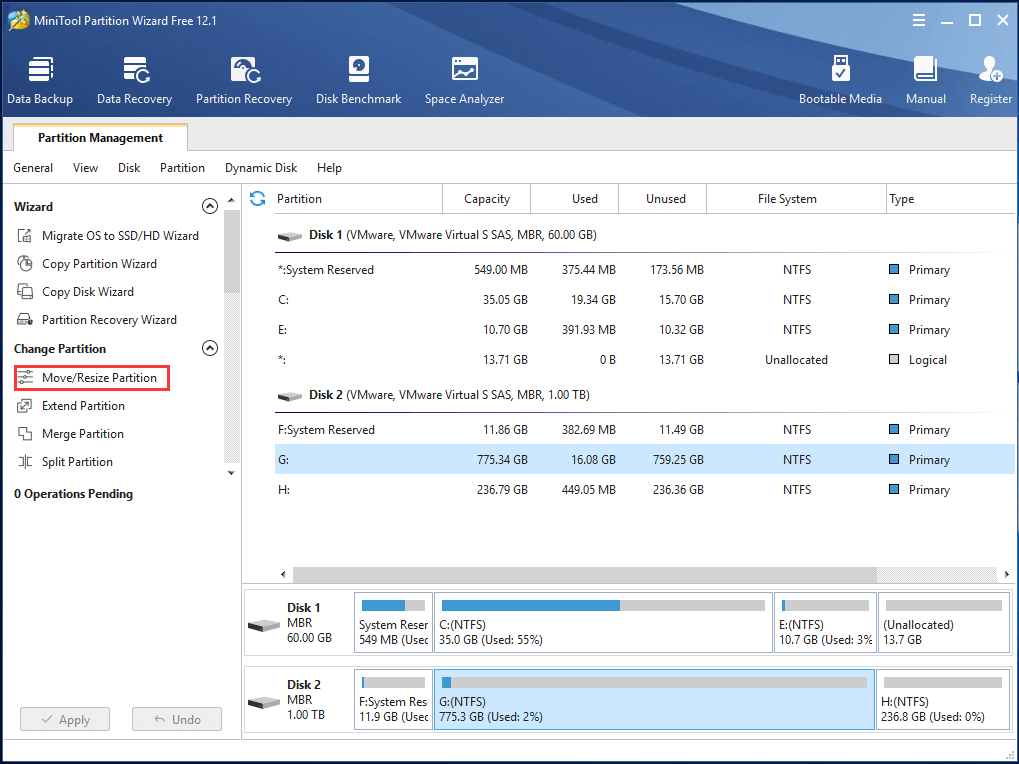
Task: Click the Disk 1 icon in the partition list
Action: pyautogui.click(x=290, y=236)
